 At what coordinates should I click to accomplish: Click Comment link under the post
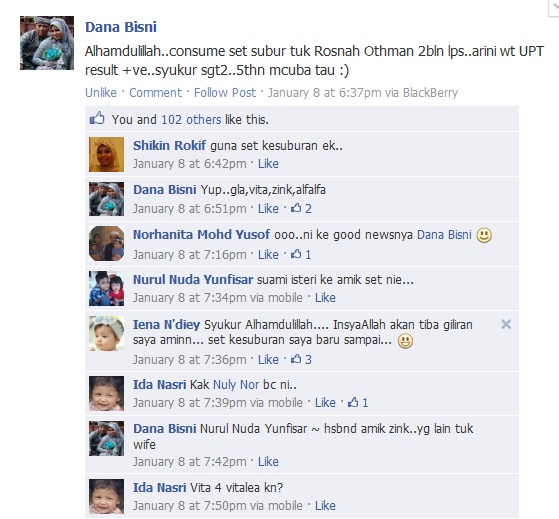click(x=155, y=92)
